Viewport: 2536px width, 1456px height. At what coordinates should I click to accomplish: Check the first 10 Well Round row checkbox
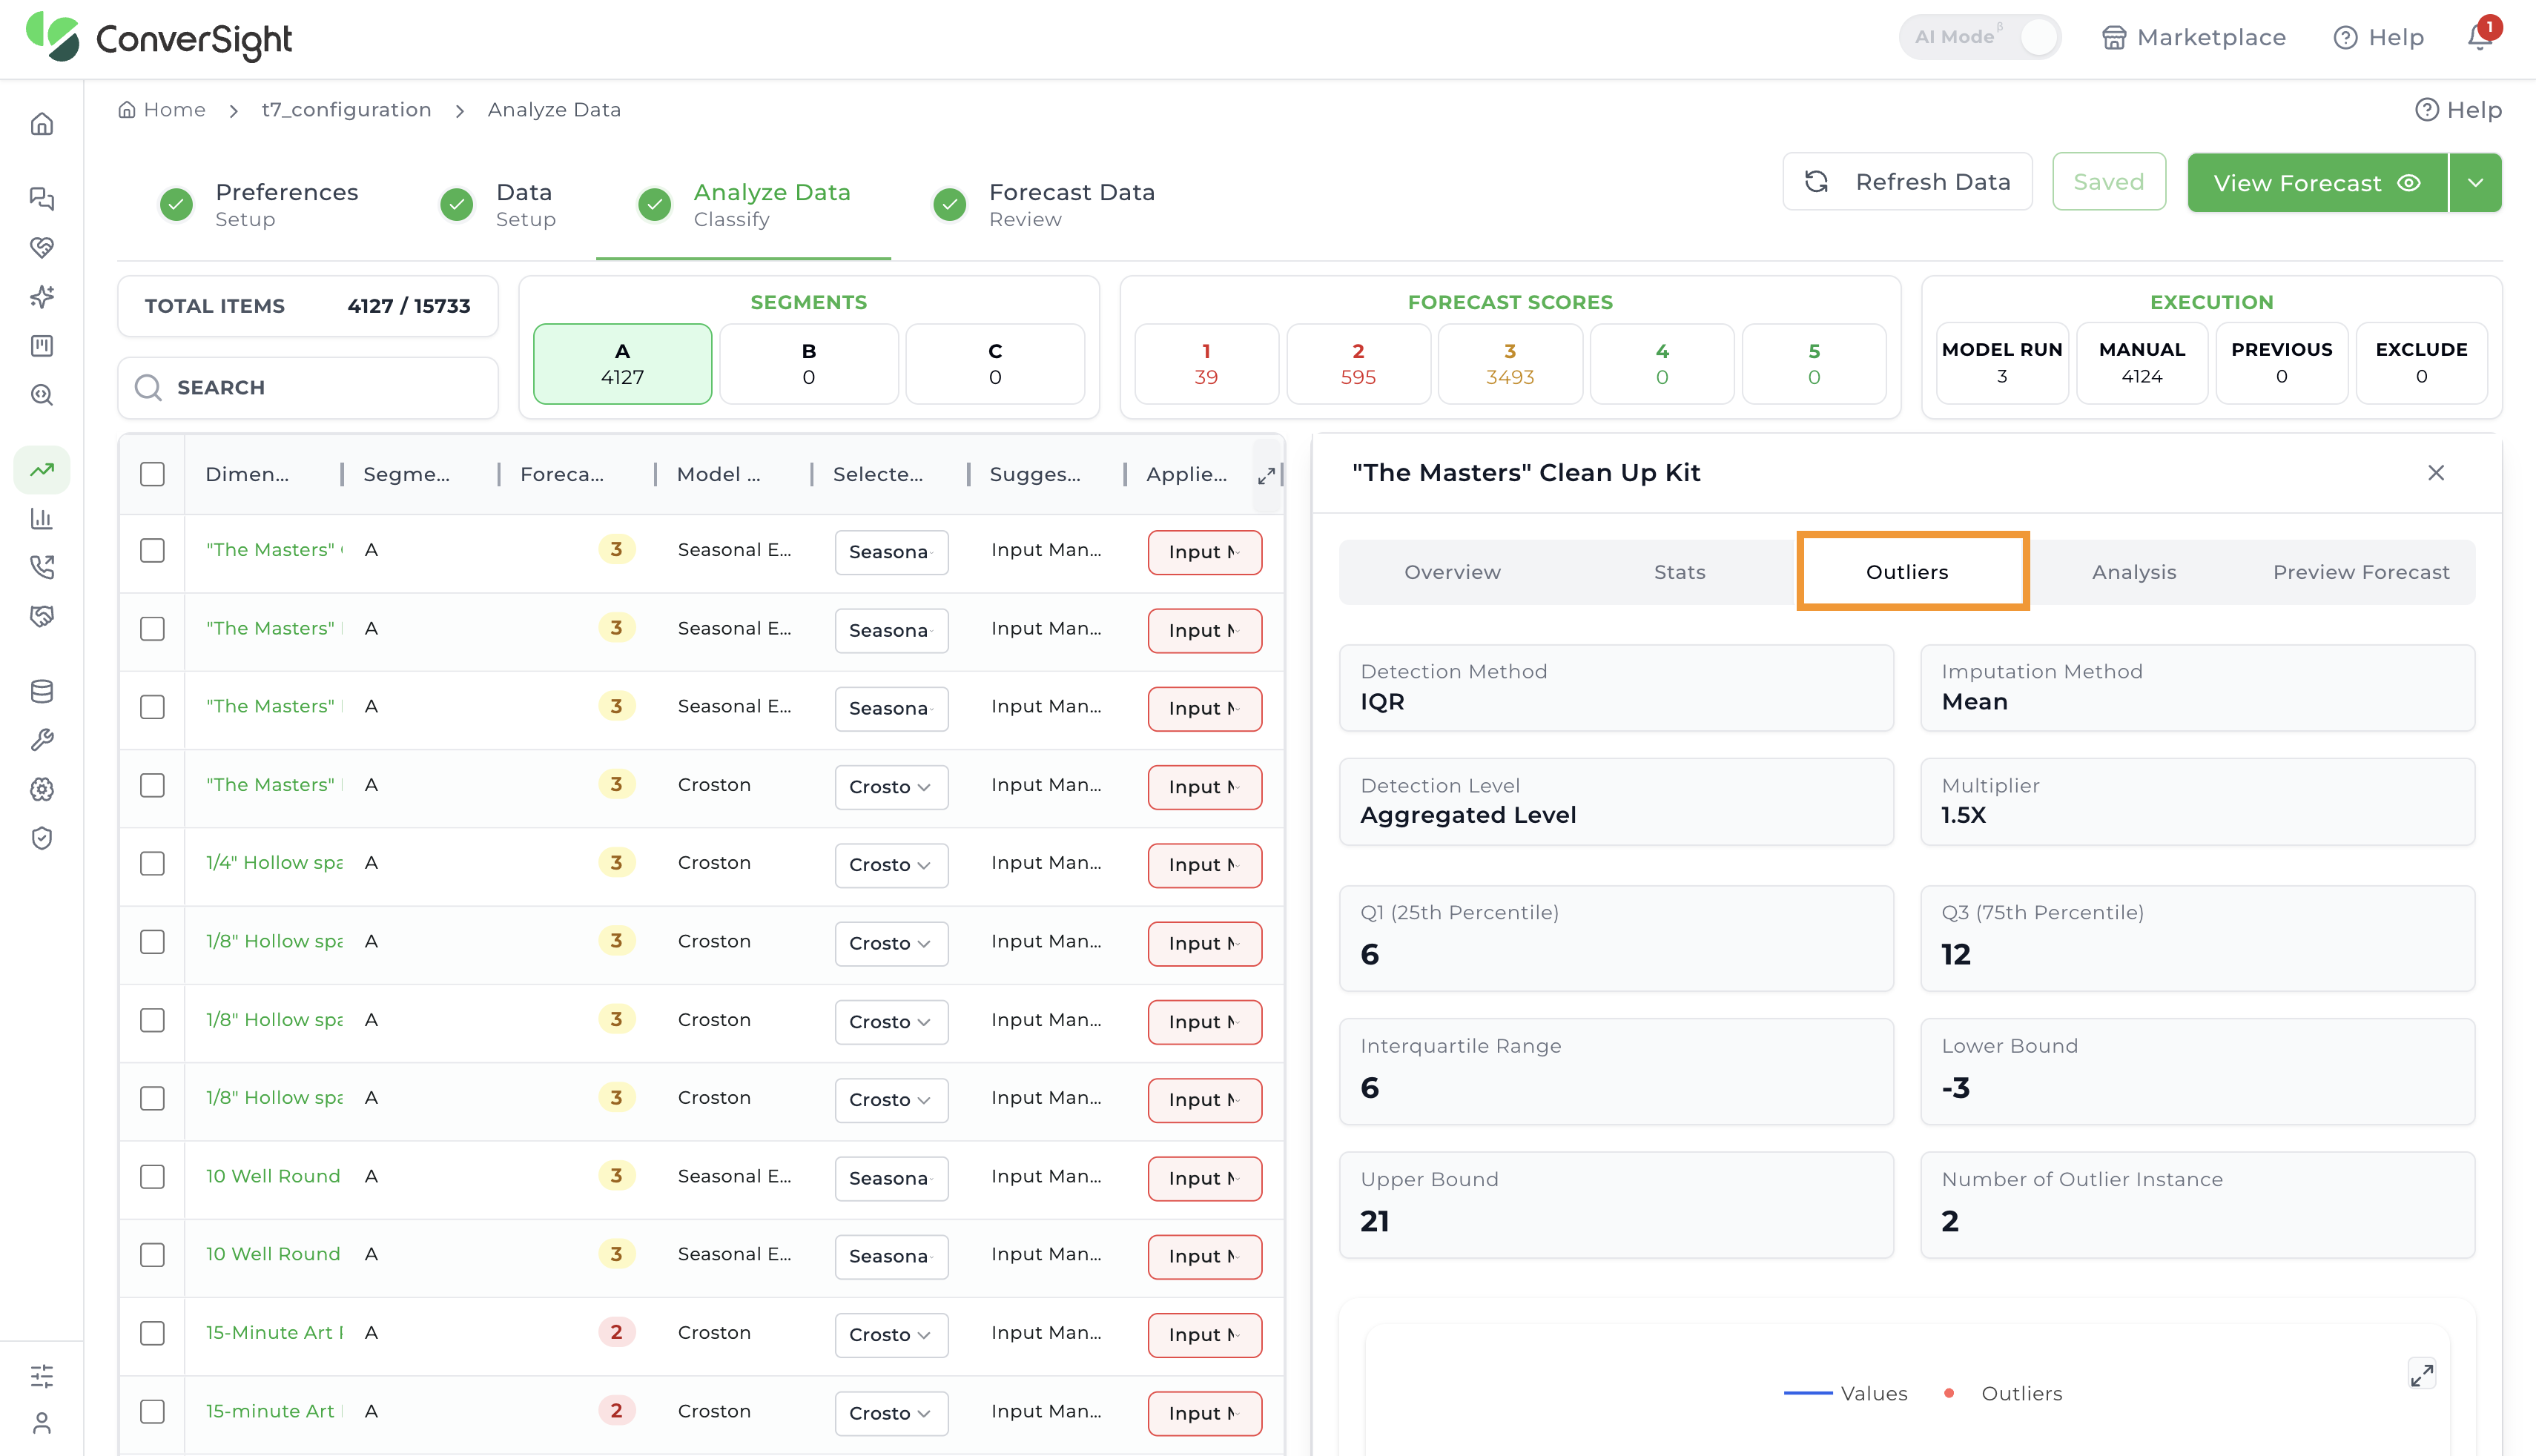(x=152, y=1177)
